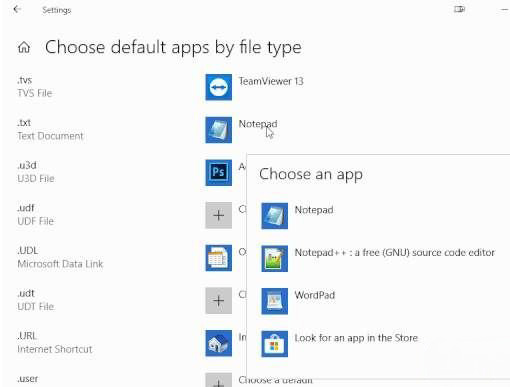Open the Settings home icon
This screenshot has height=387, width=510.
point(24,47)
